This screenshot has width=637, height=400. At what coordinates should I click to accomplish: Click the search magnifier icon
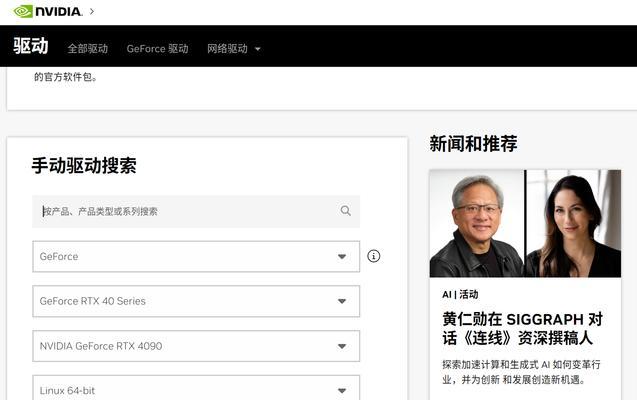(x=345, y=211)
